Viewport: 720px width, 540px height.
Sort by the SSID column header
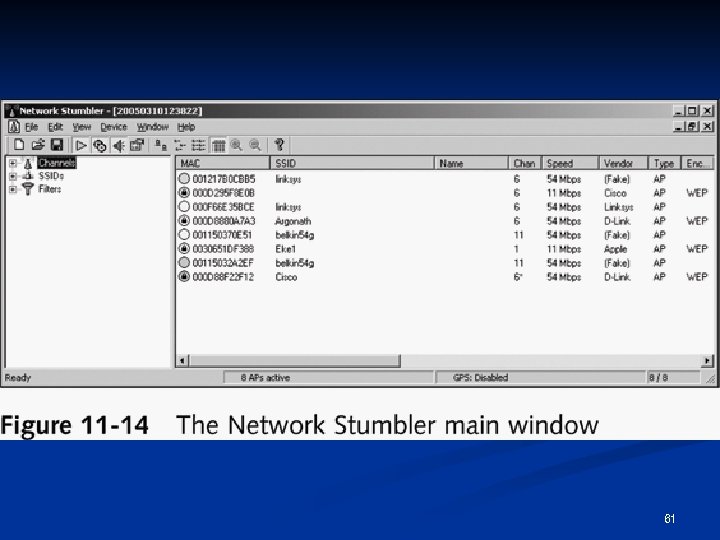click(x=352, y=163)
